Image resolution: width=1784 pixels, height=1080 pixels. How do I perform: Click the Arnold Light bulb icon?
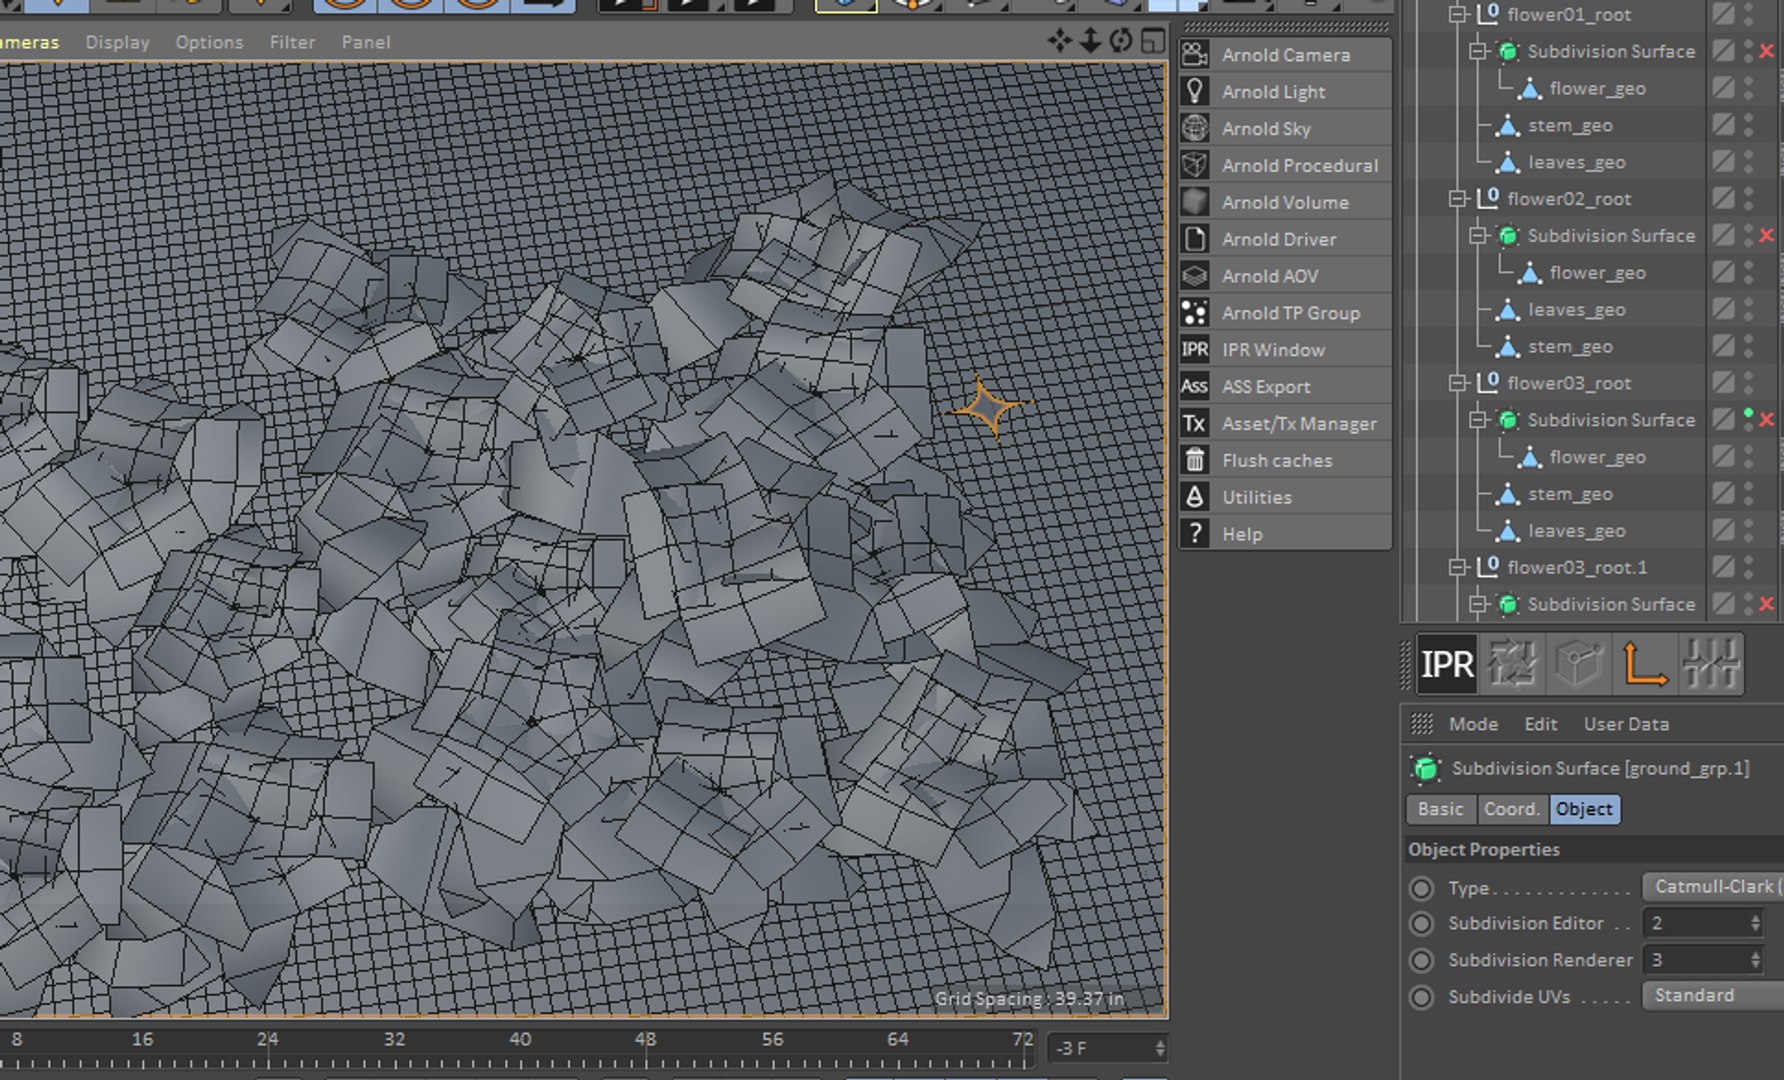pyautogui.click(x=1195, y=92)
